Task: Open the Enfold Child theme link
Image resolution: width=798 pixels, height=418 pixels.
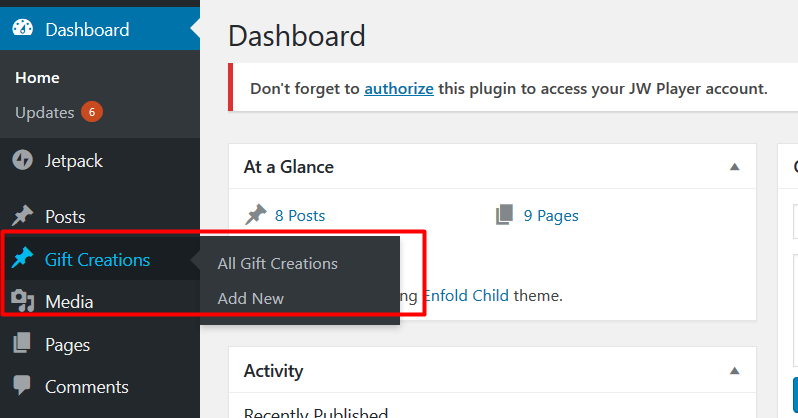Action: tap(466, 295)
